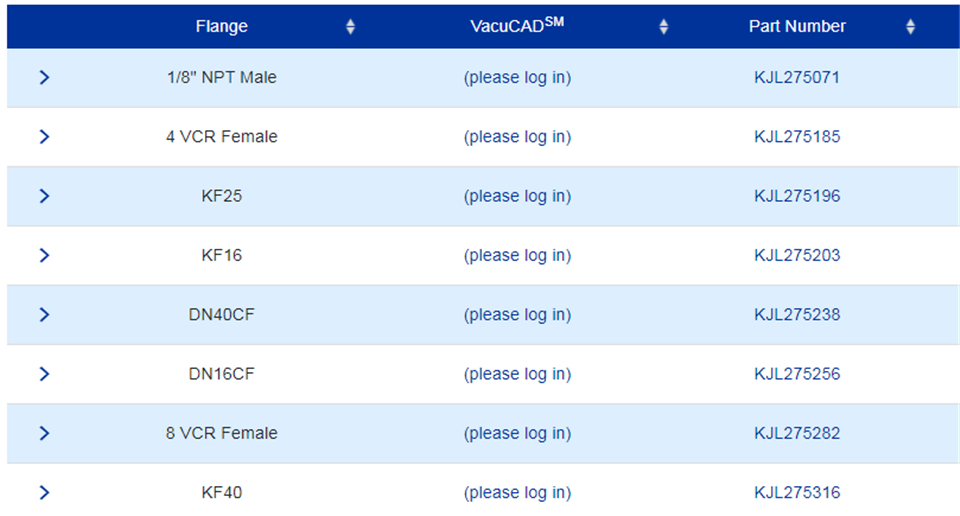
Task: Click the Flange column header
Action: pyautogui.click(x=222, y=27)
